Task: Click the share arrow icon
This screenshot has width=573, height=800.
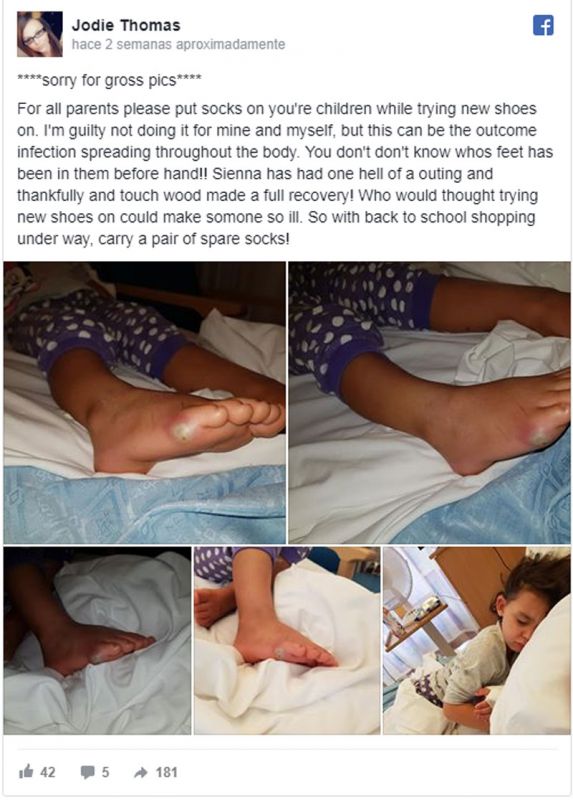Action: click(x=140, y=772)
